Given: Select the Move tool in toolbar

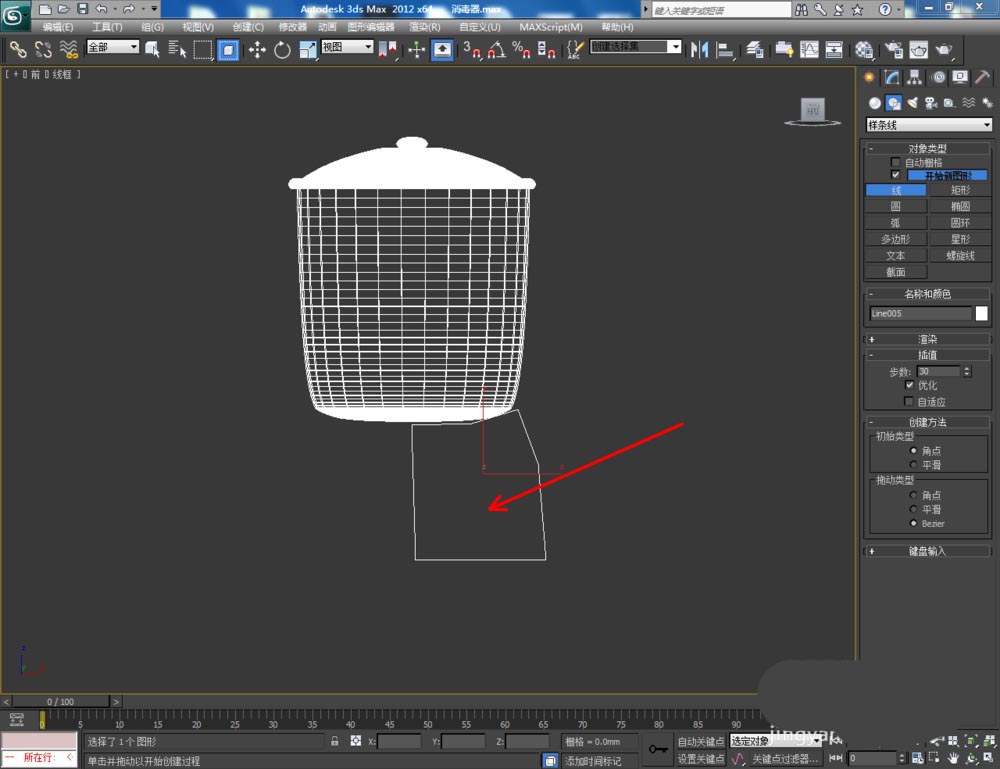Looking at the screenshot, I should (x=257, y=49).
